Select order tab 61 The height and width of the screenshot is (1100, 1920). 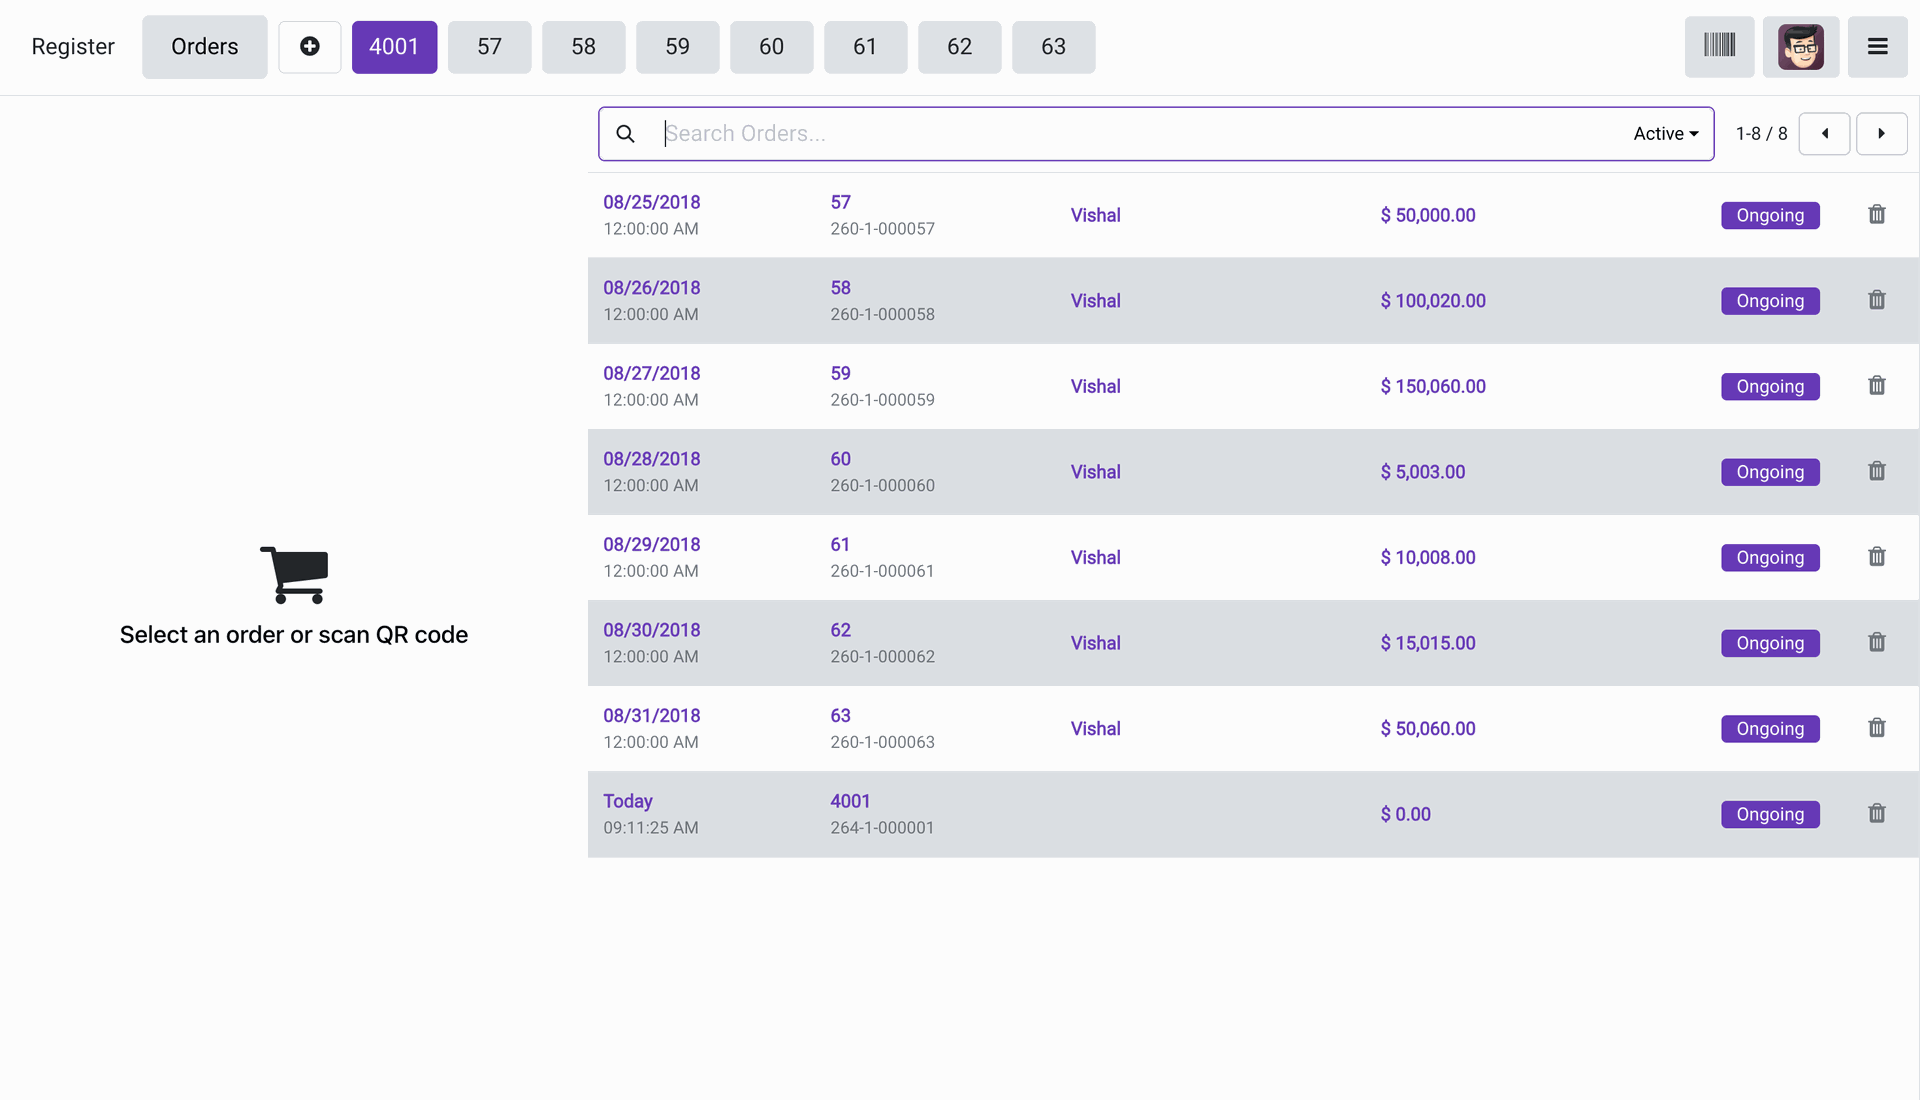(x=865, y=47)
